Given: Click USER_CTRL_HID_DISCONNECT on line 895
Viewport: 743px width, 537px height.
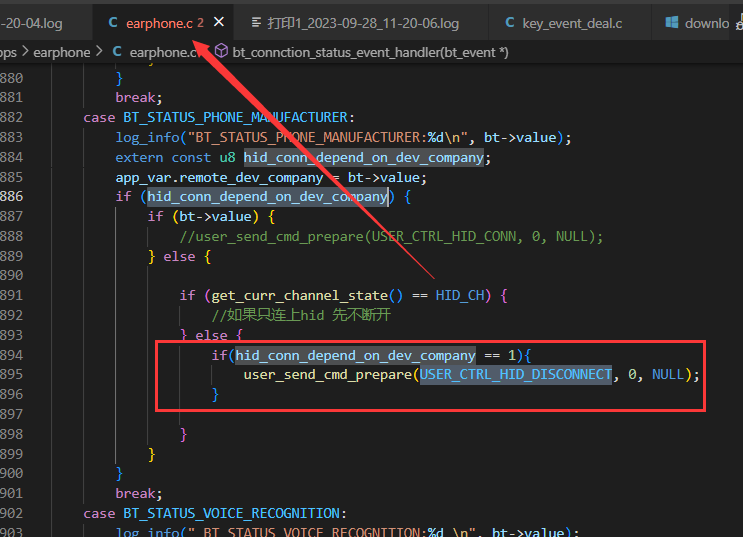Looking at the screenshot, I should click(x=516, y=374).
